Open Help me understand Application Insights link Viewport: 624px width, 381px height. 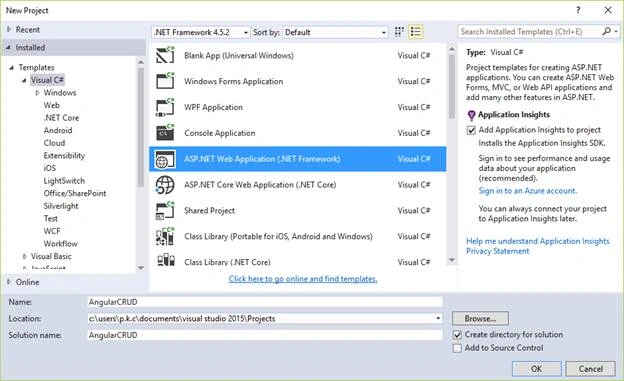point(538,241)
